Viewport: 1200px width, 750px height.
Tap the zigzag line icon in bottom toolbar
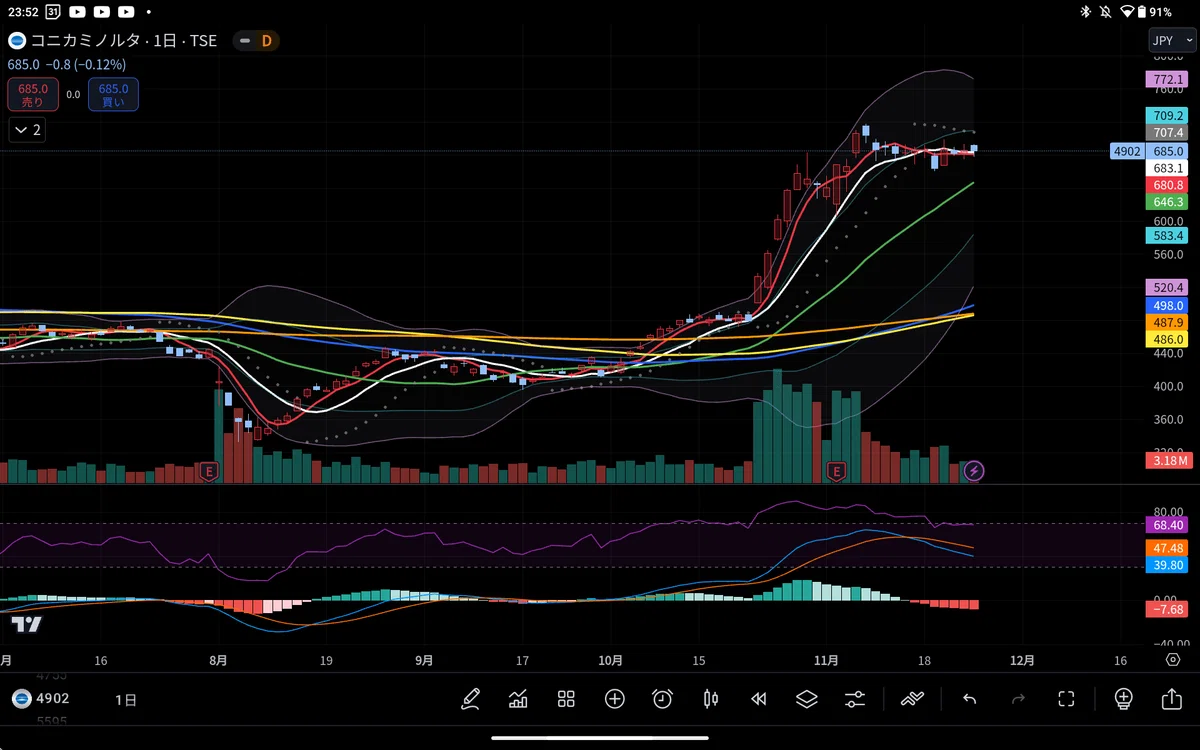[x=912, y=699]
